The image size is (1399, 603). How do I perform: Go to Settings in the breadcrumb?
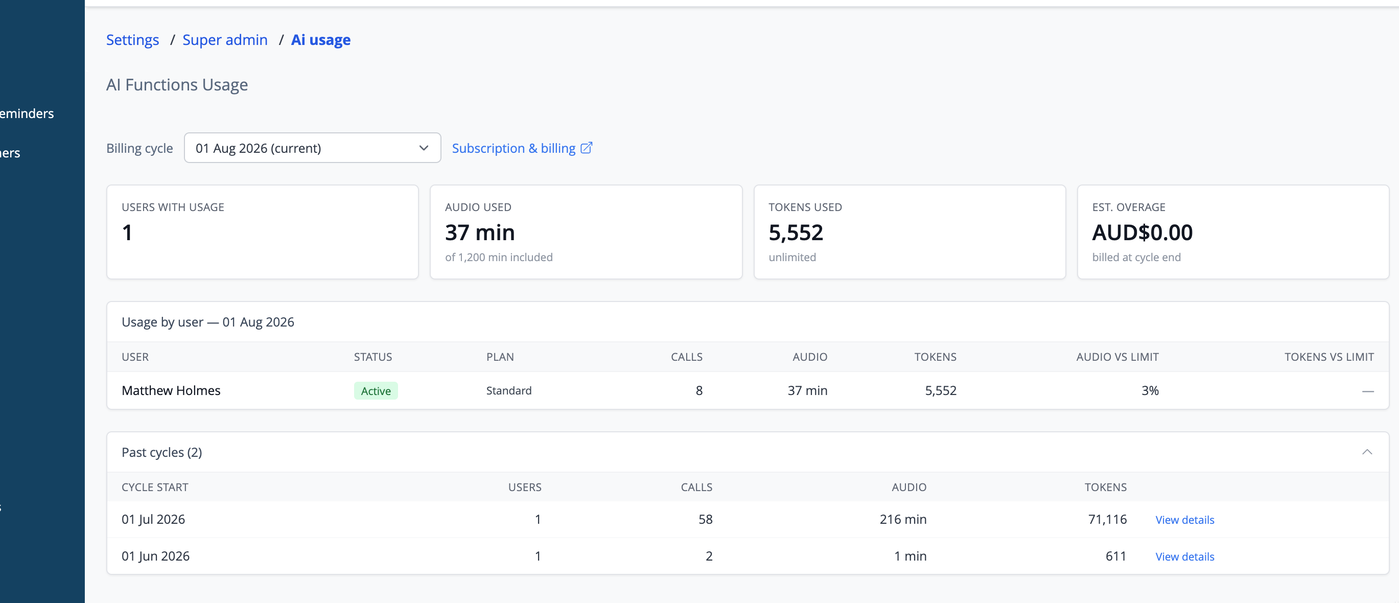133,40
